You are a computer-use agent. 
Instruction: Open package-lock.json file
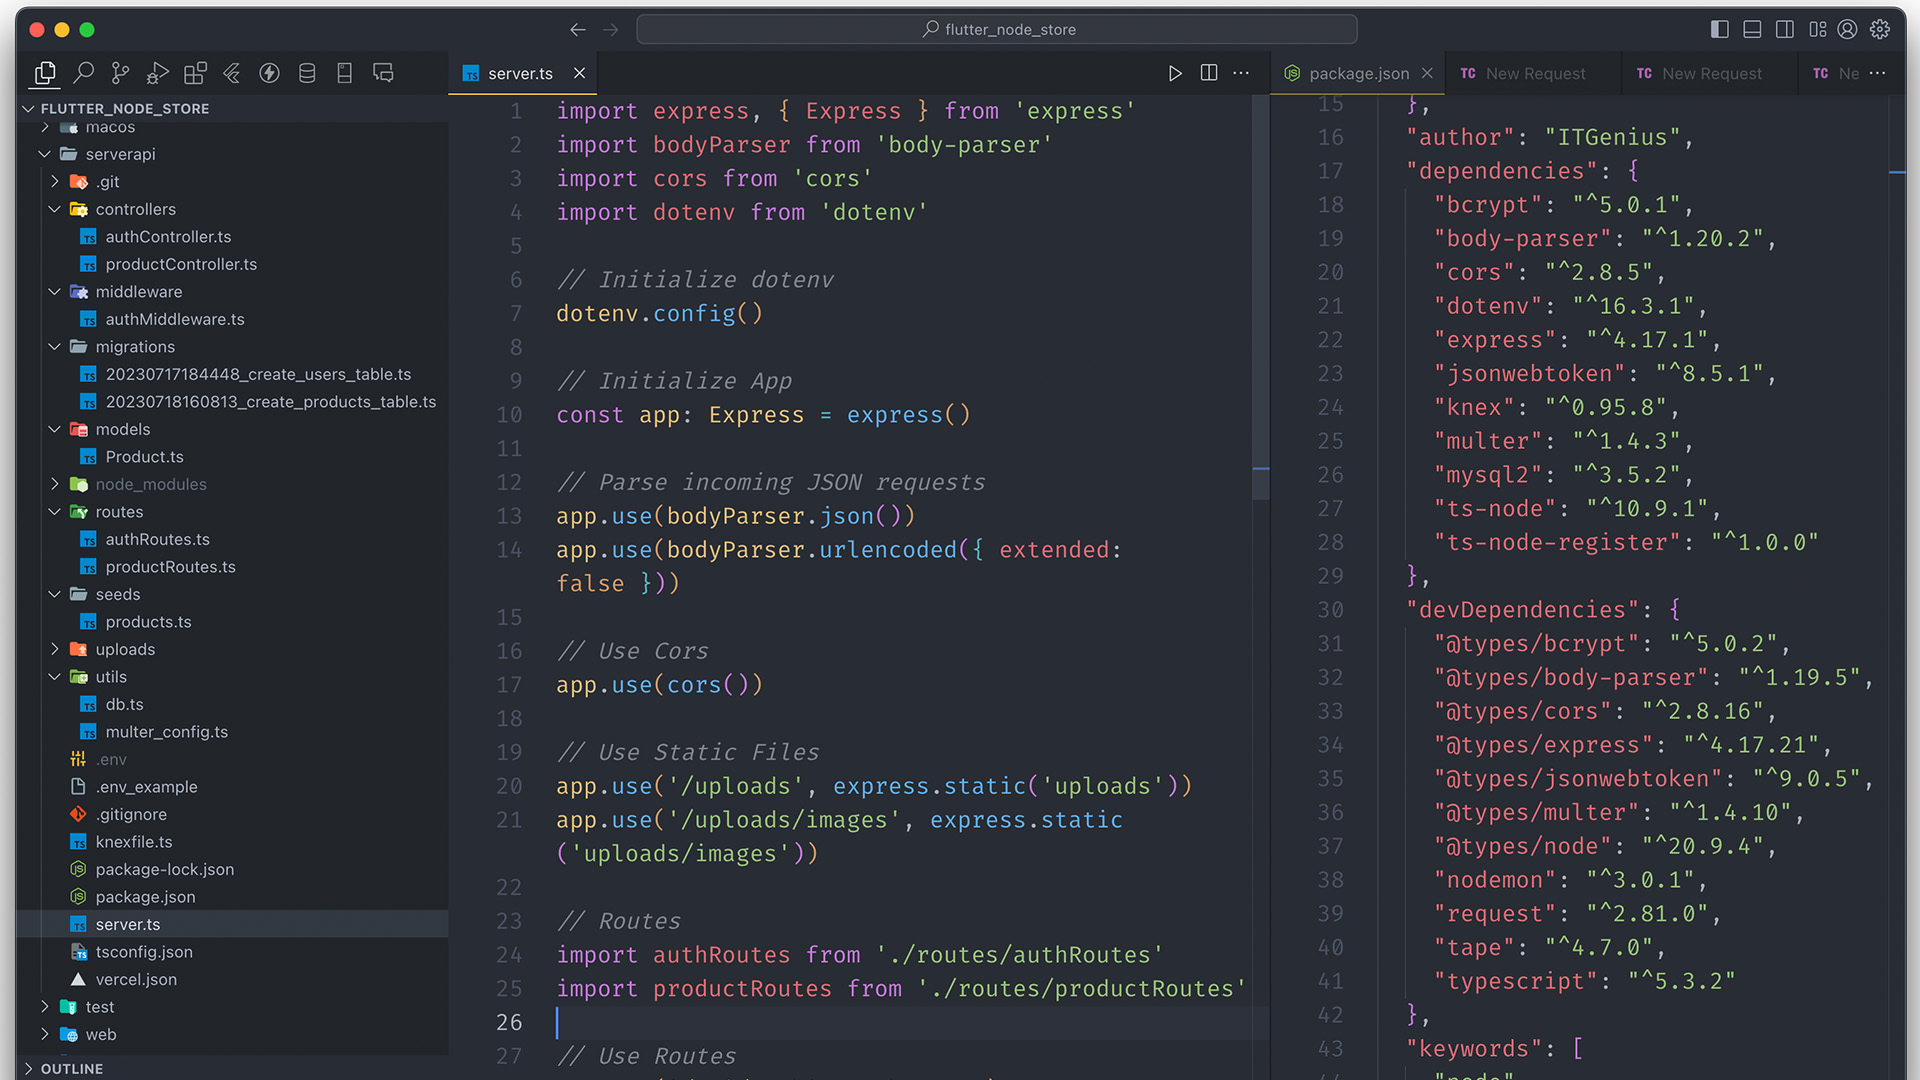point(164,869)
